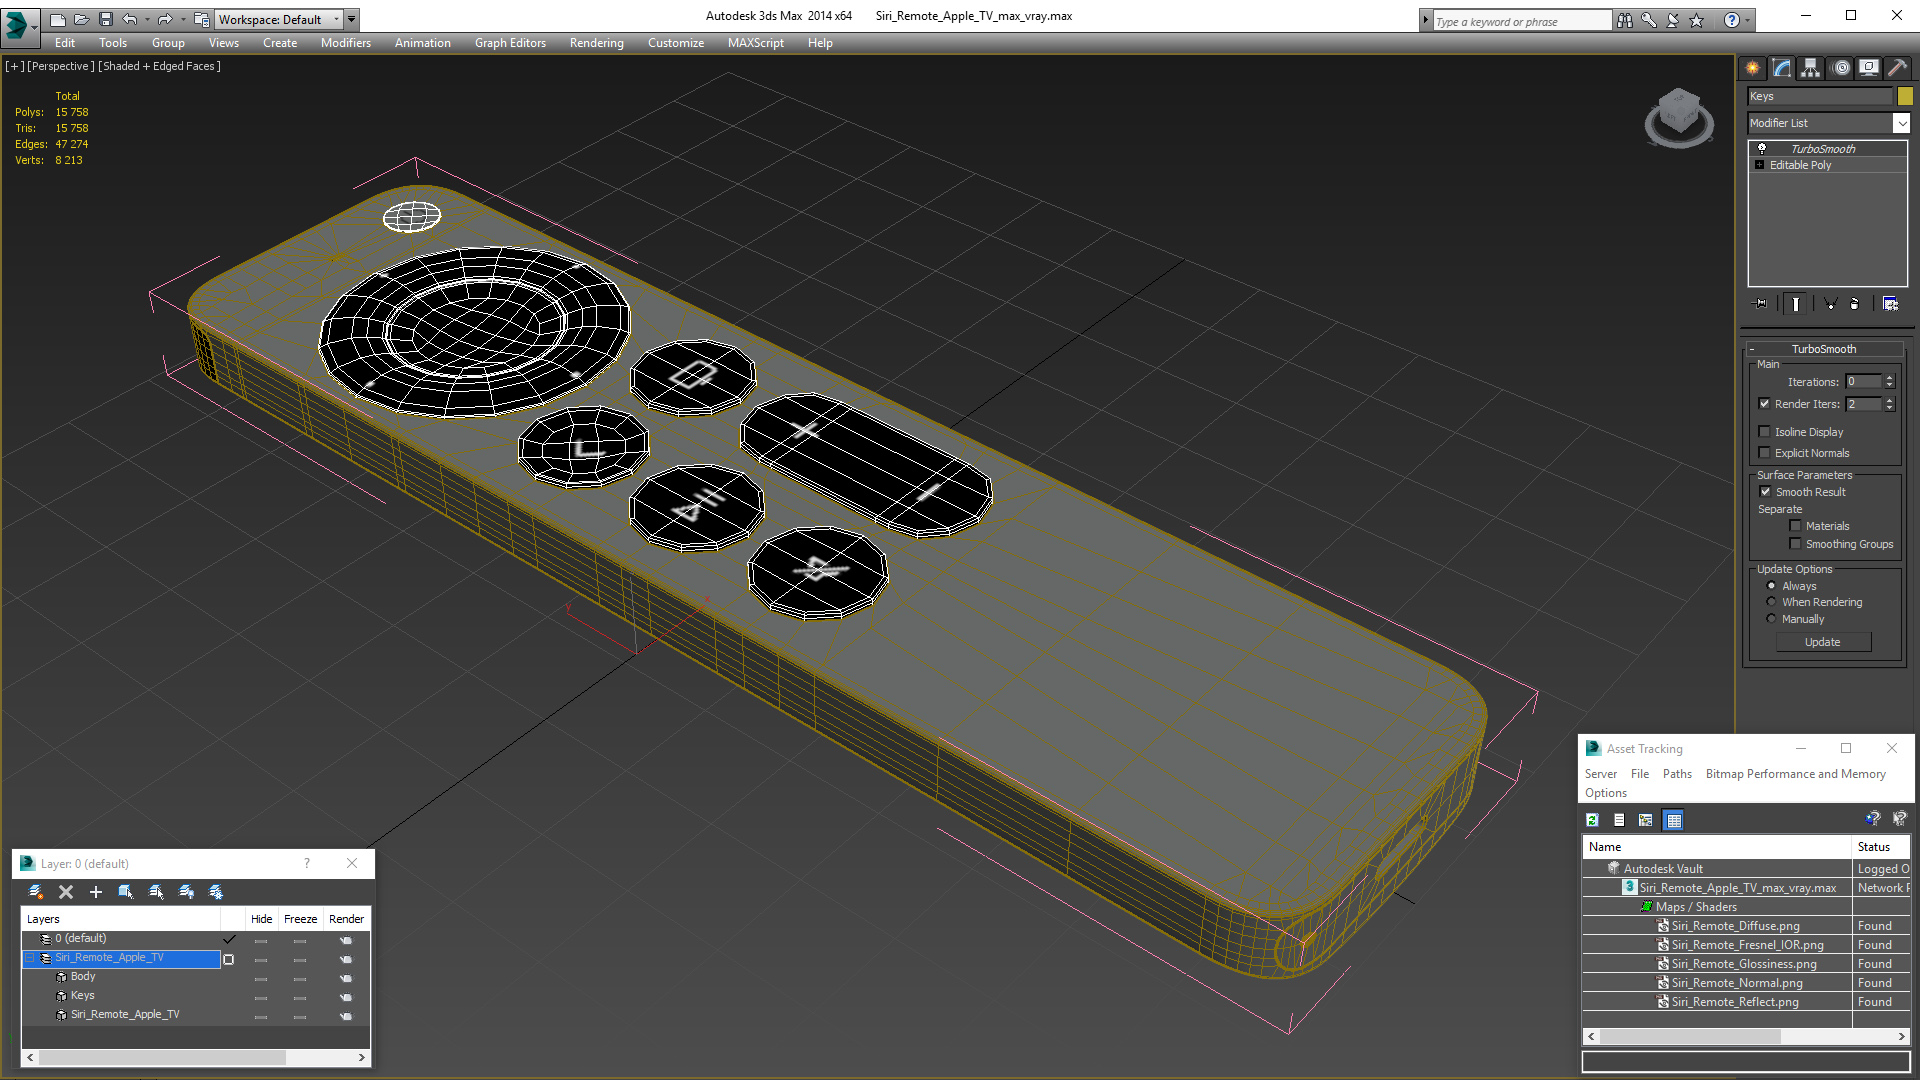Click the Status column header

pos(1882,847)
